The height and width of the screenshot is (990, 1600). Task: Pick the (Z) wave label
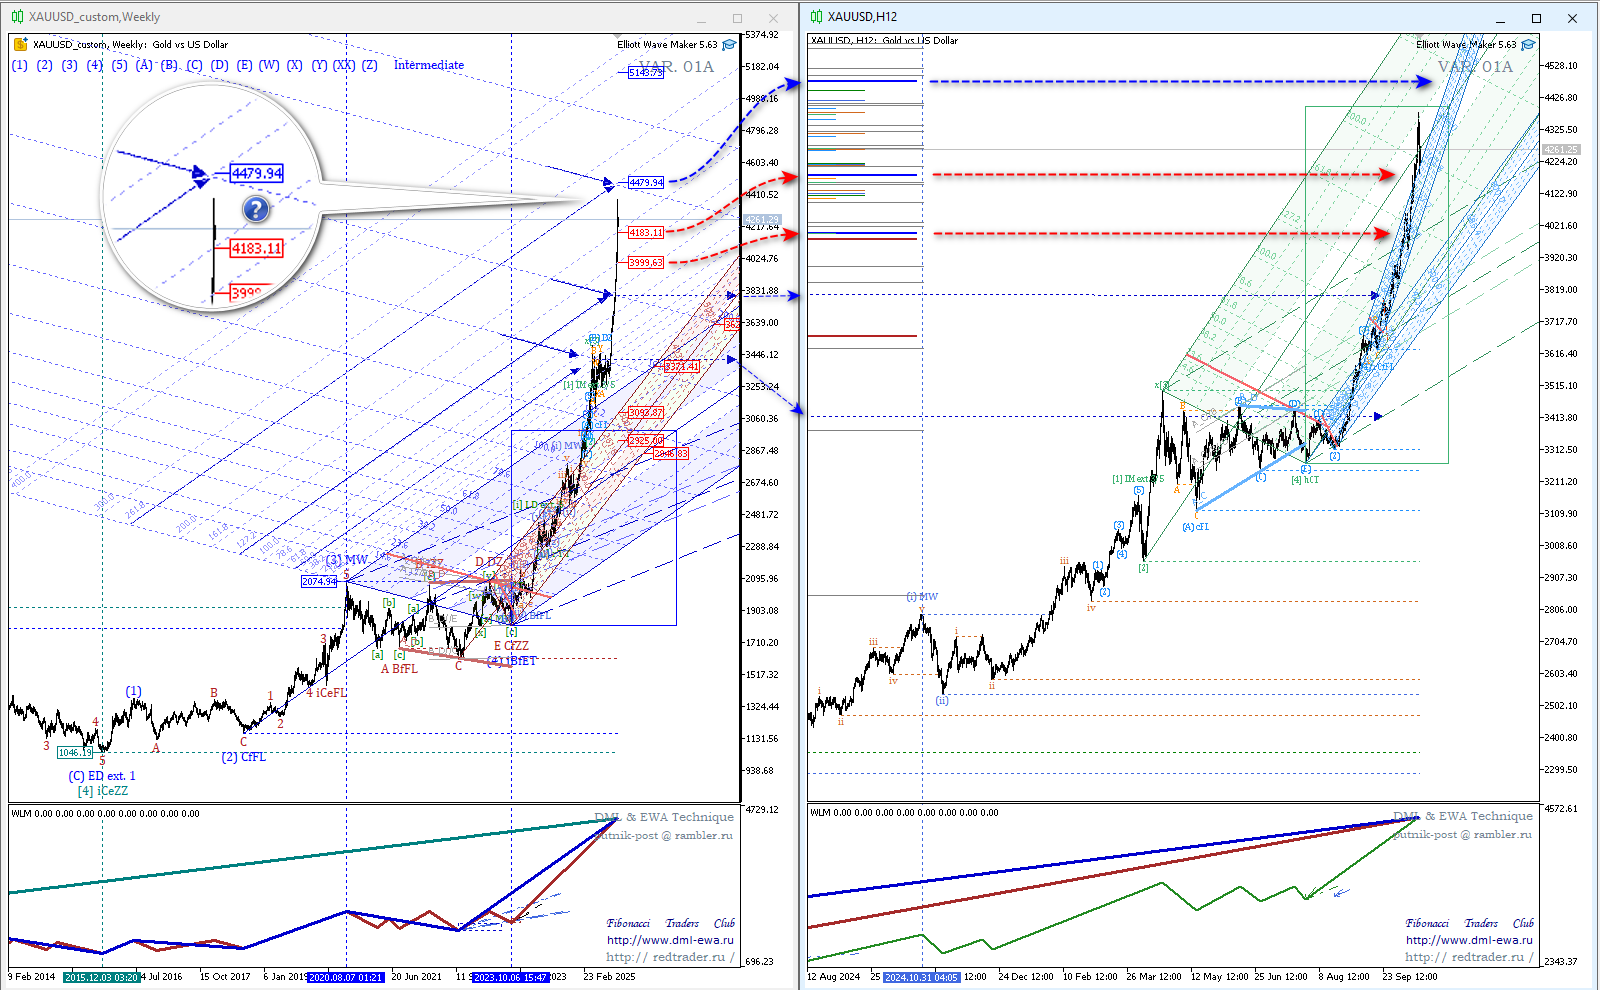370,65
